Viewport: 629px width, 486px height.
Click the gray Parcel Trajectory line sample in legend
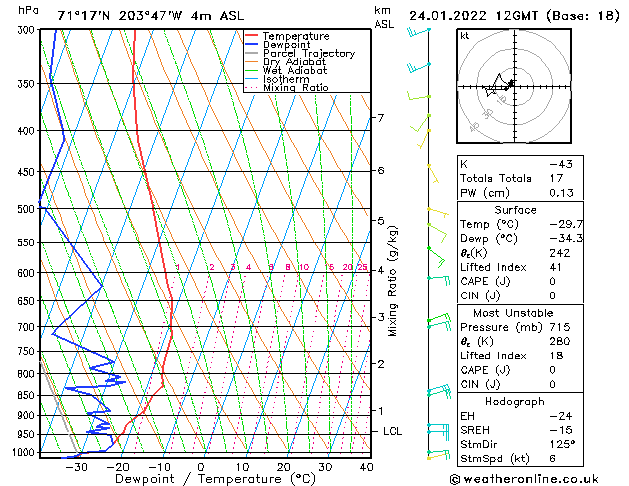tap(252, 53)
